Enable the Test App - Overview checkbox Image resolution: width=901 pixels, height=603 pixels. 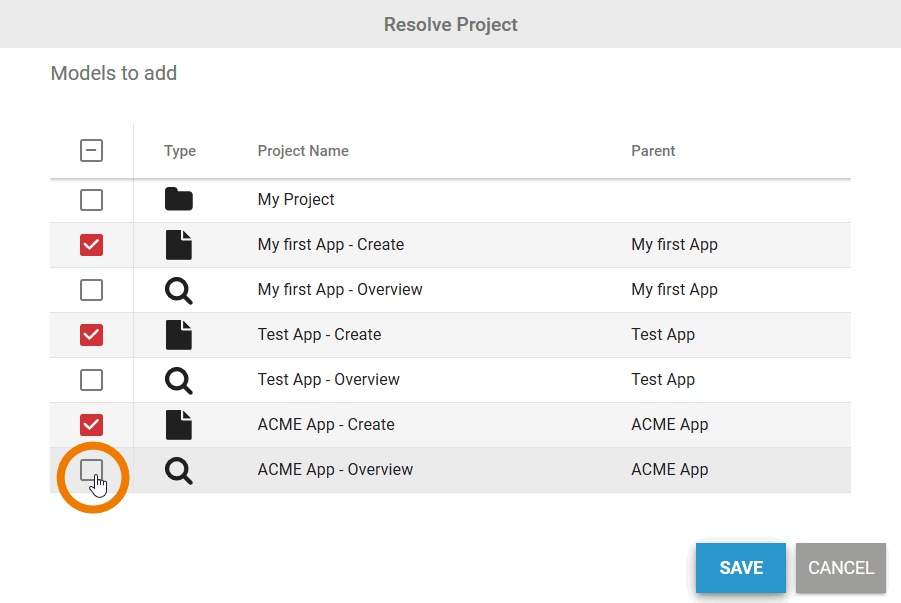tap(91, 380)
